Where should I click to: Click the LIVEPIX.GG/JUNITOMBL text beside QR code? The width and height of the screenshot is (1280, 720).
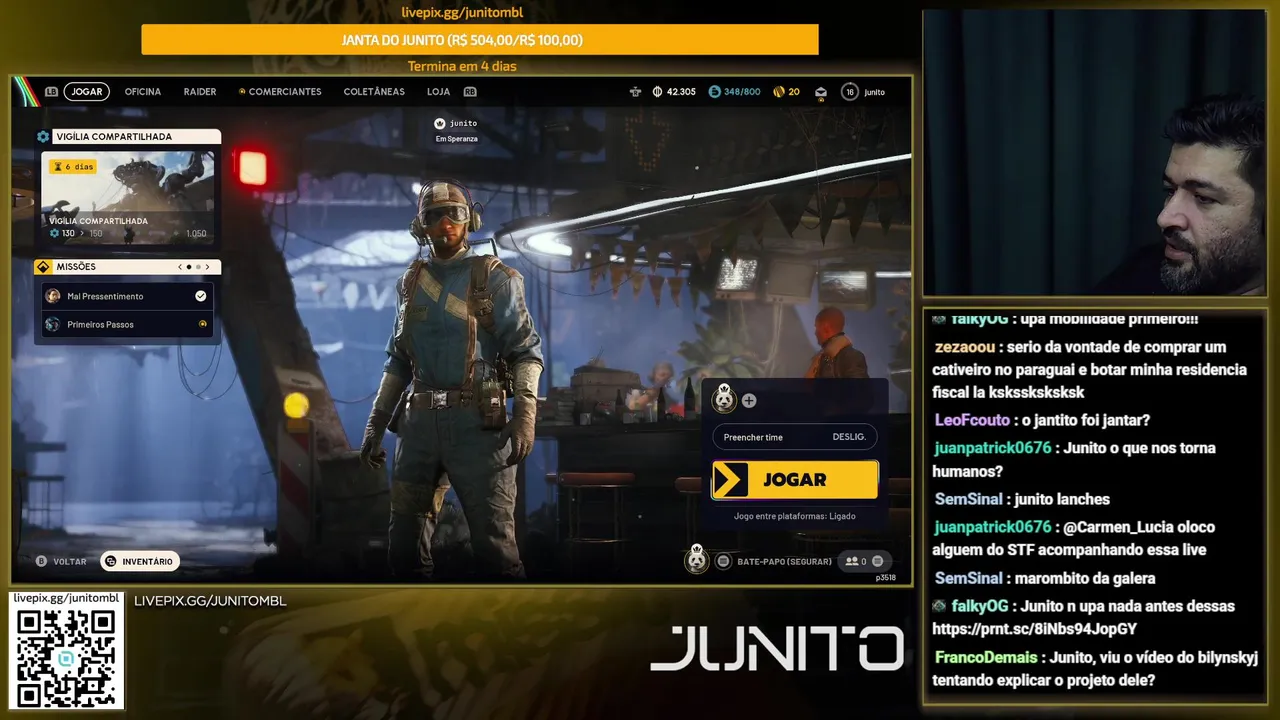point(210,601)
